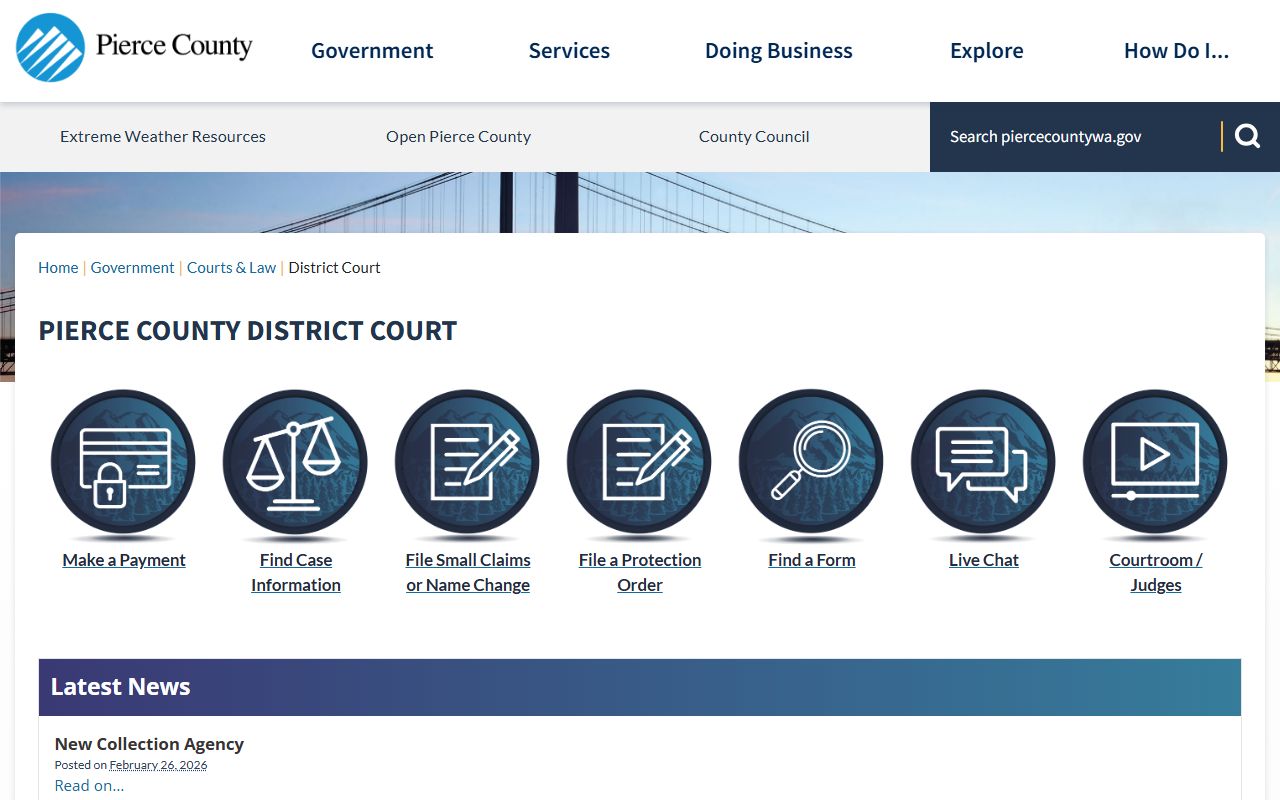Click the File a Protection Order text link
Image resolution: width=1280 pixels, height=800 pixels.
click(x=640, y=572)
